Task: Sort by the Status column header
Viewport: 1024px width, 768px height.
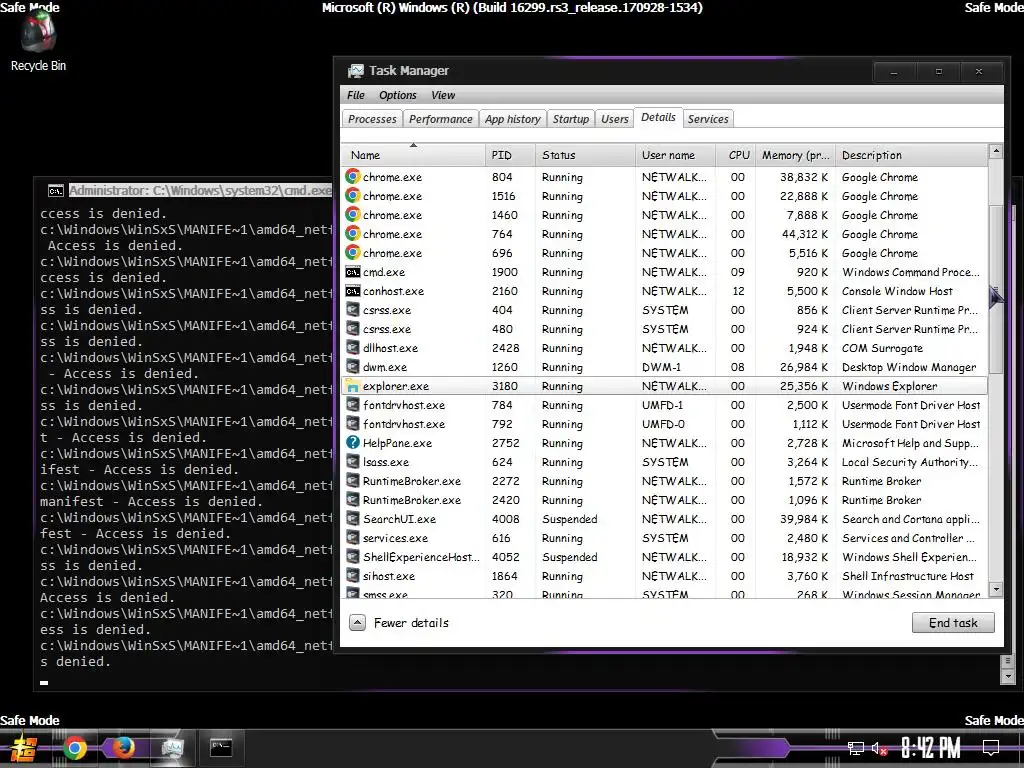Action: point(585,155)
